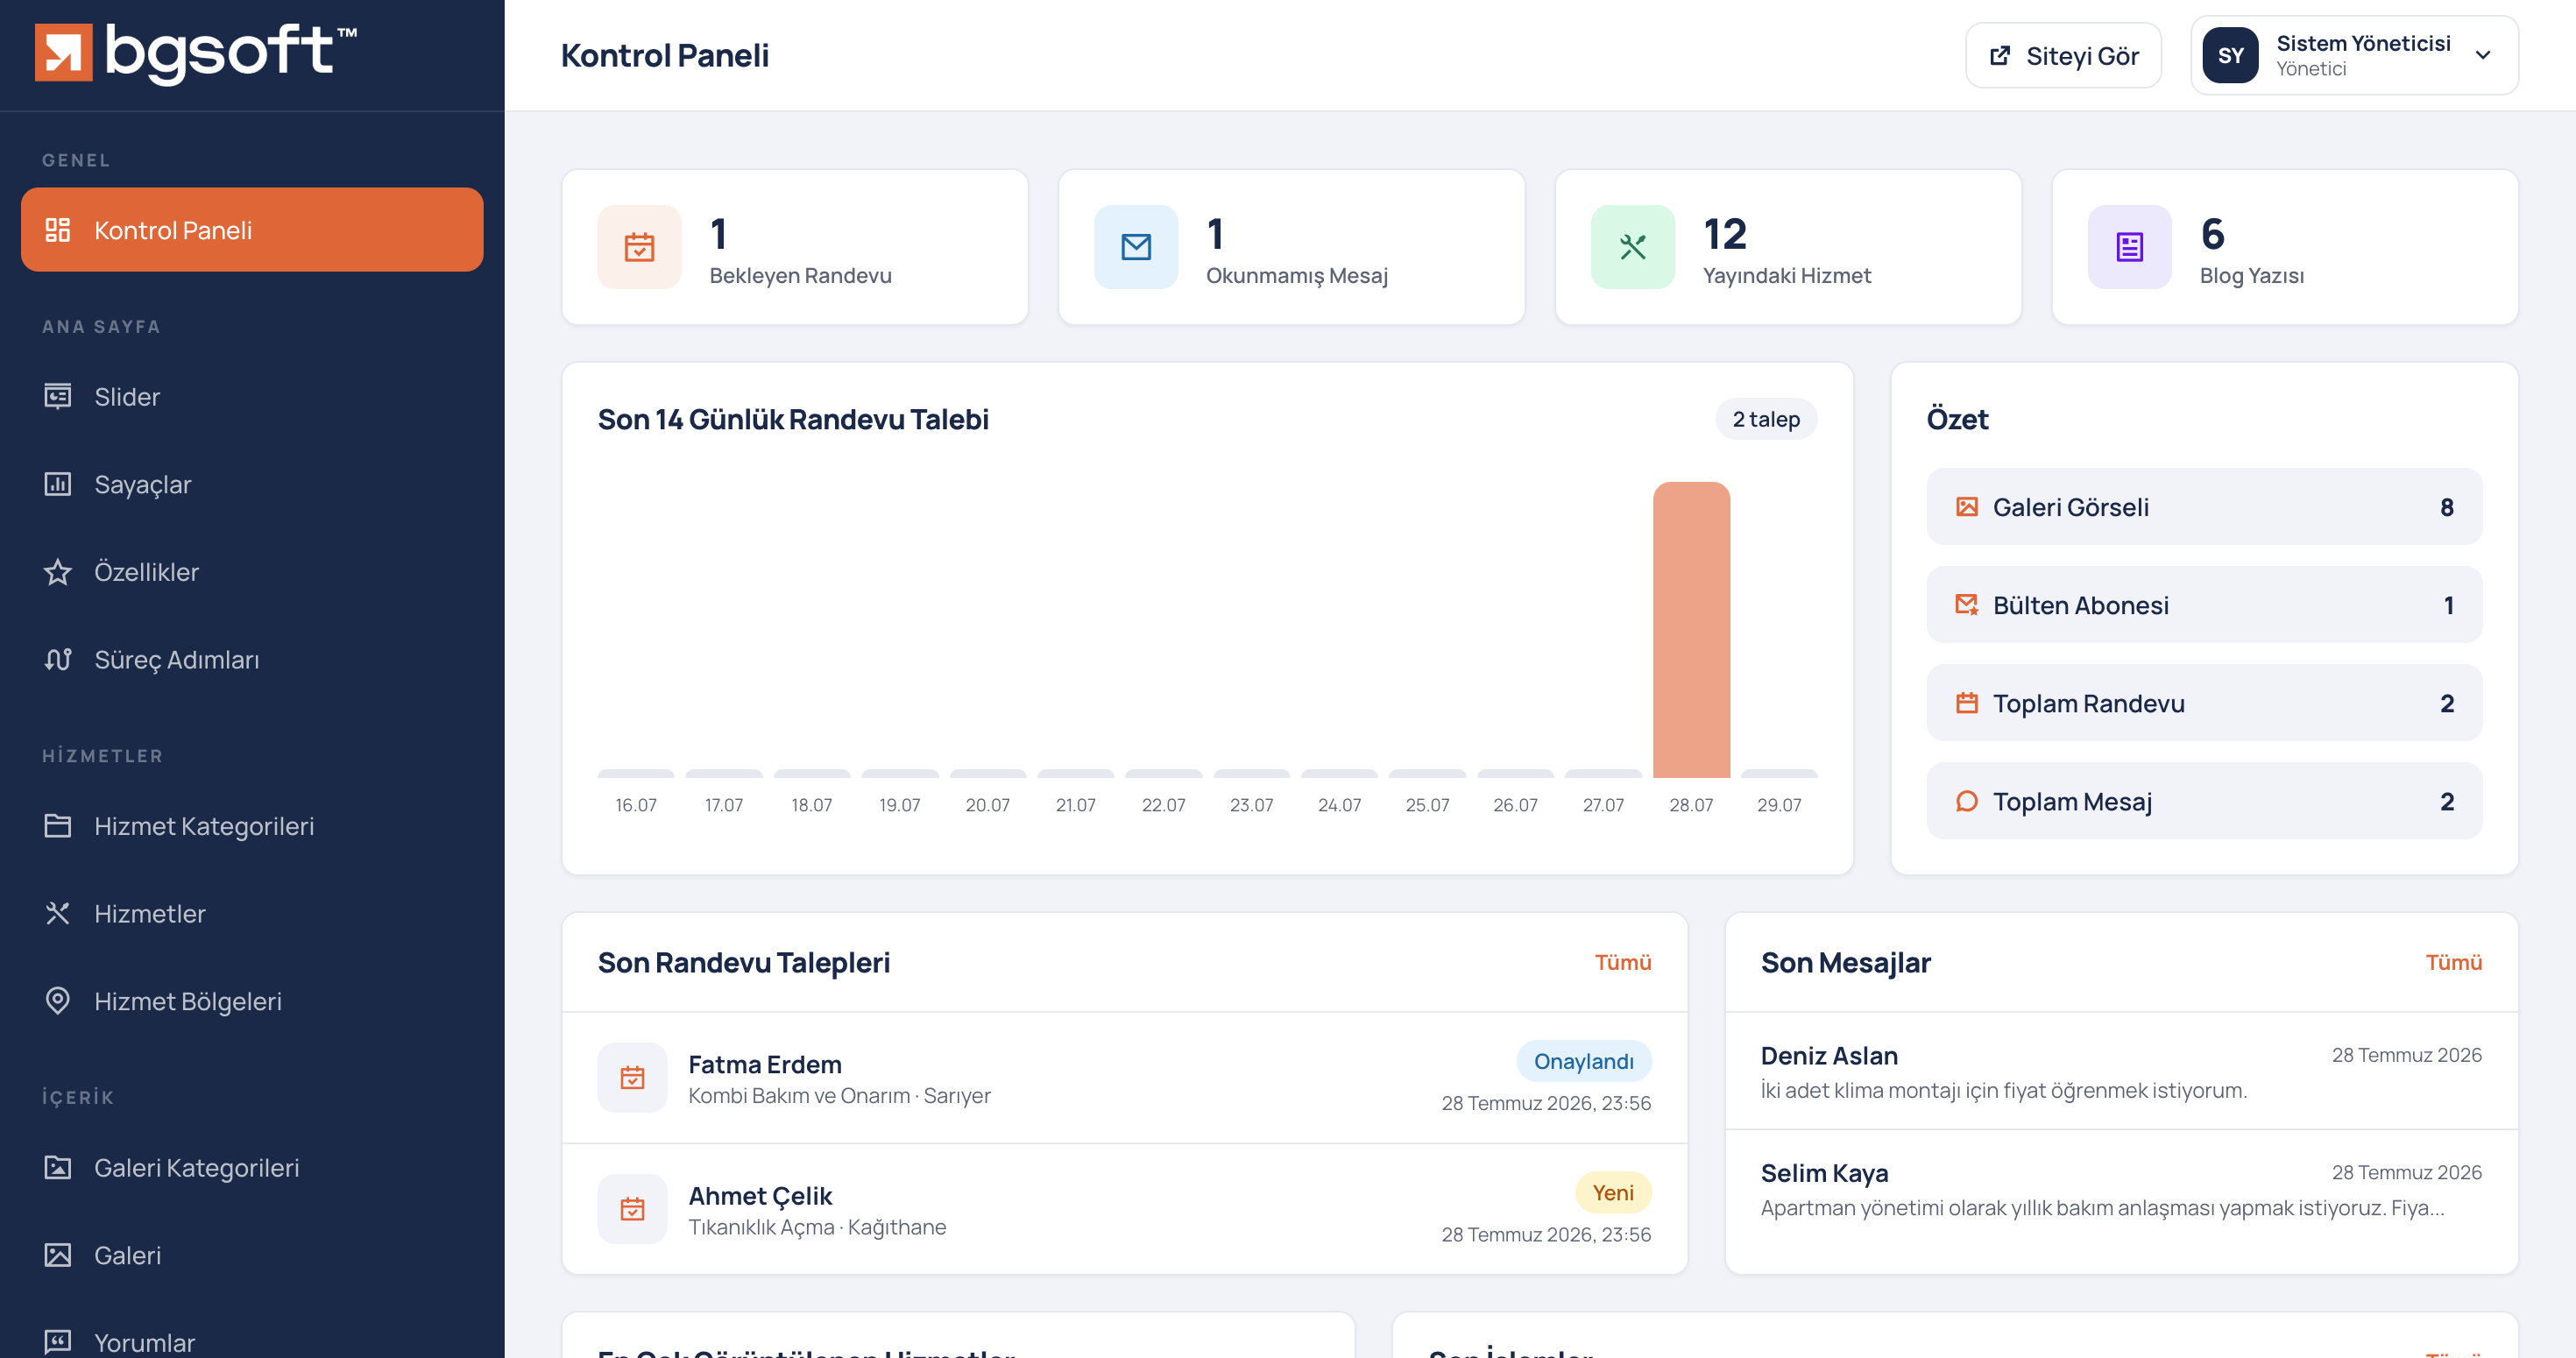Open the Hizmetler tools icon
2576x1358 pixels.
click(58, 914)
